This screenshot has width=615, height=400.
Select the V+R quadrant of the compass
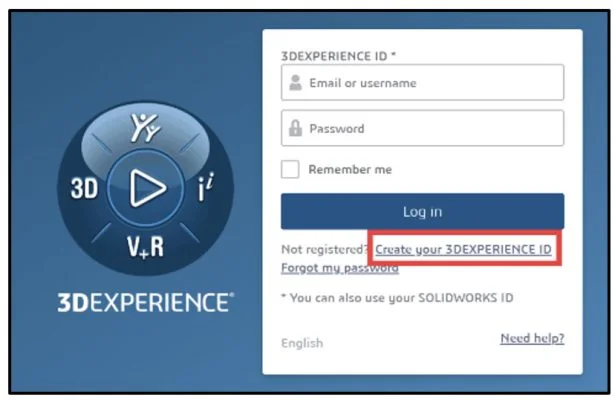pos(145,247)
